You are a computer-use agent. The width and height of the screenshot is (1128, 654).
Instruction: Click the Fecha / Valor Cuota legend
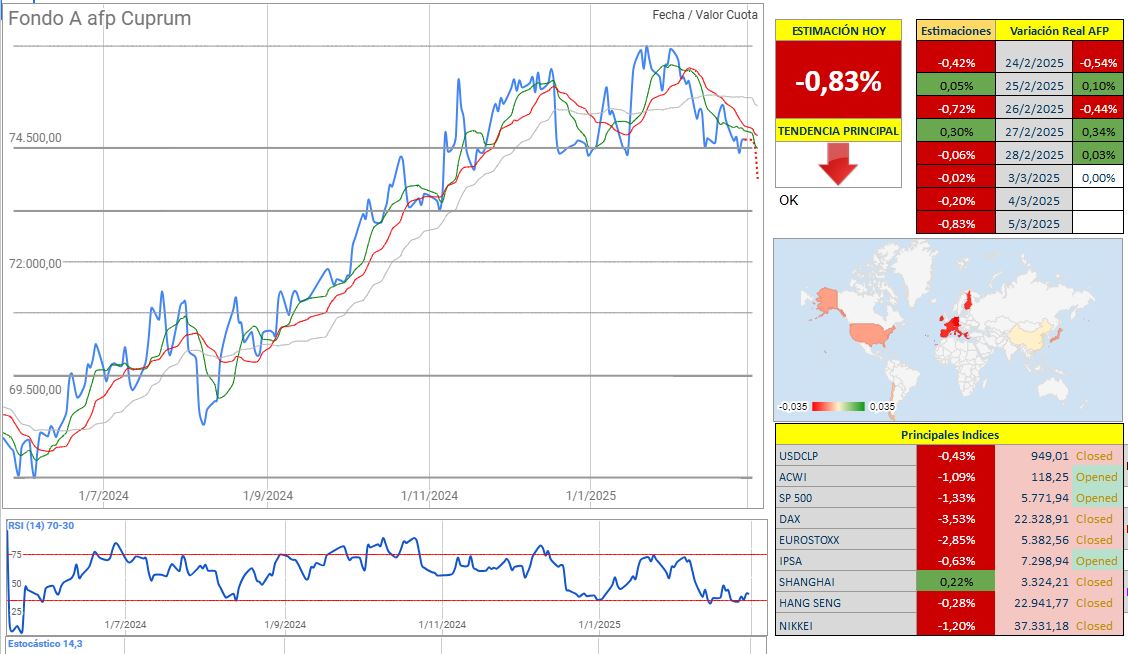(705, 14)
